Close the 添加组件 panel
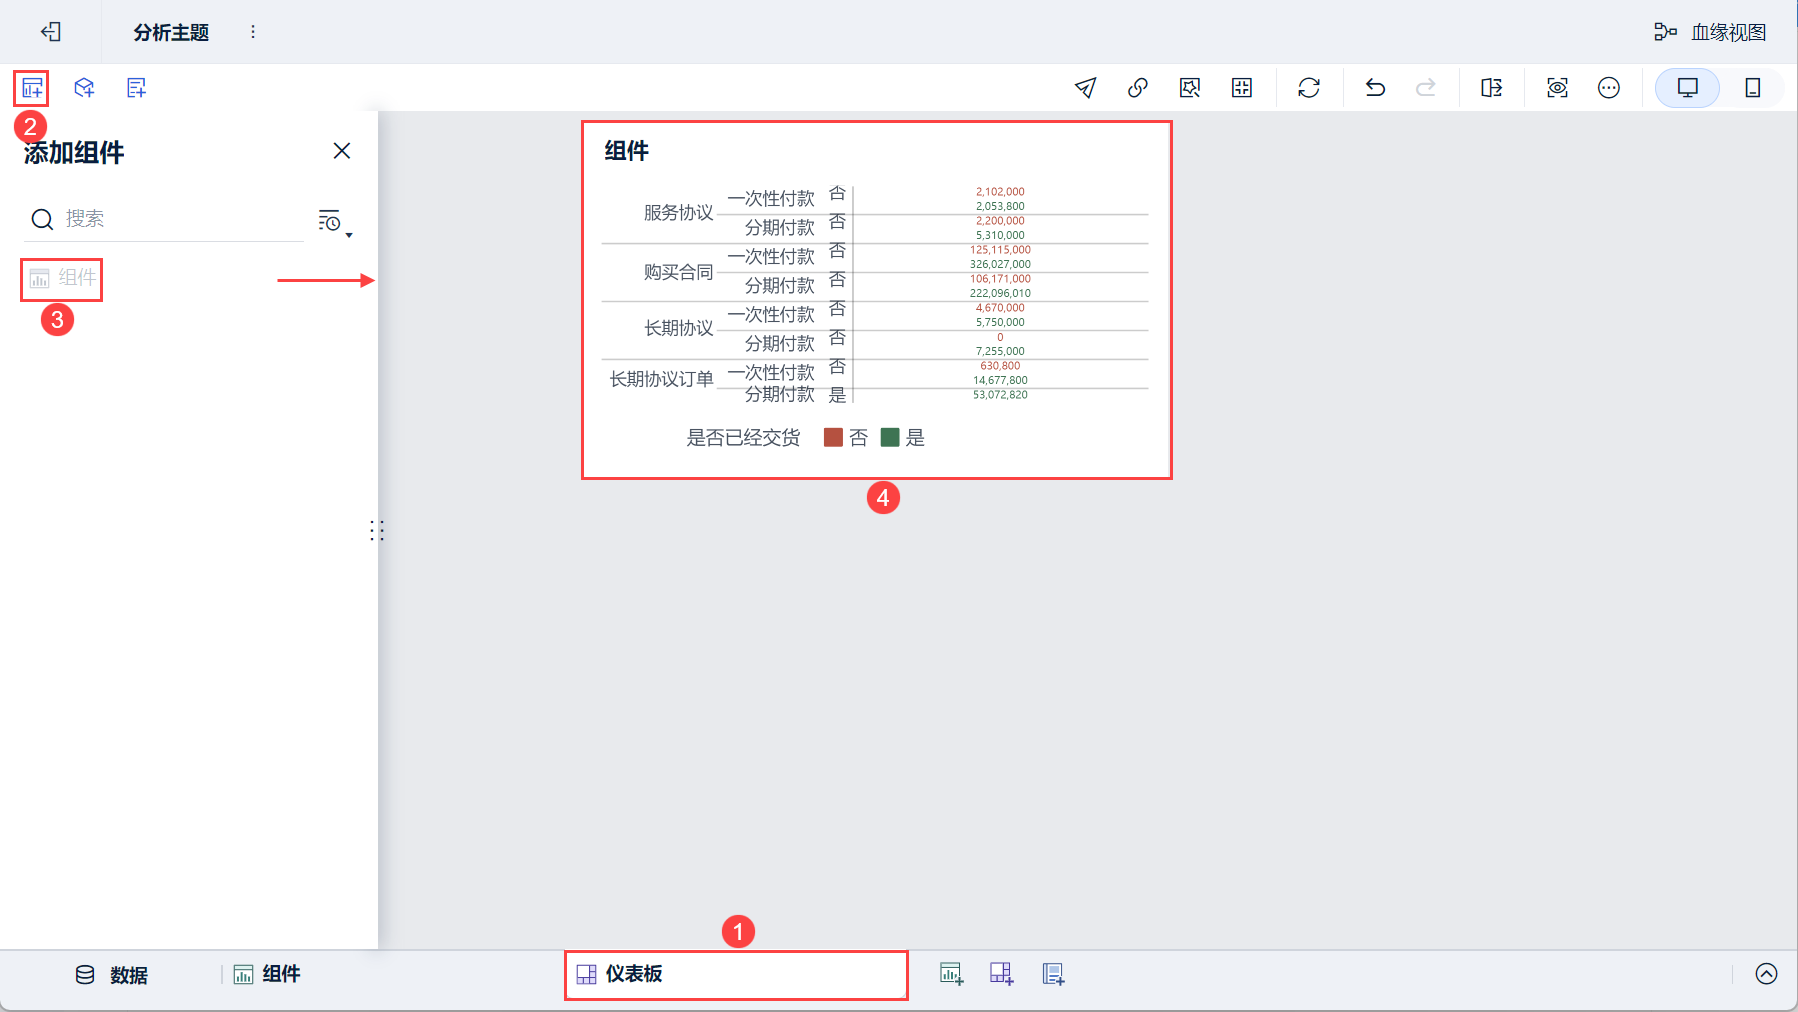 point(342,151)
